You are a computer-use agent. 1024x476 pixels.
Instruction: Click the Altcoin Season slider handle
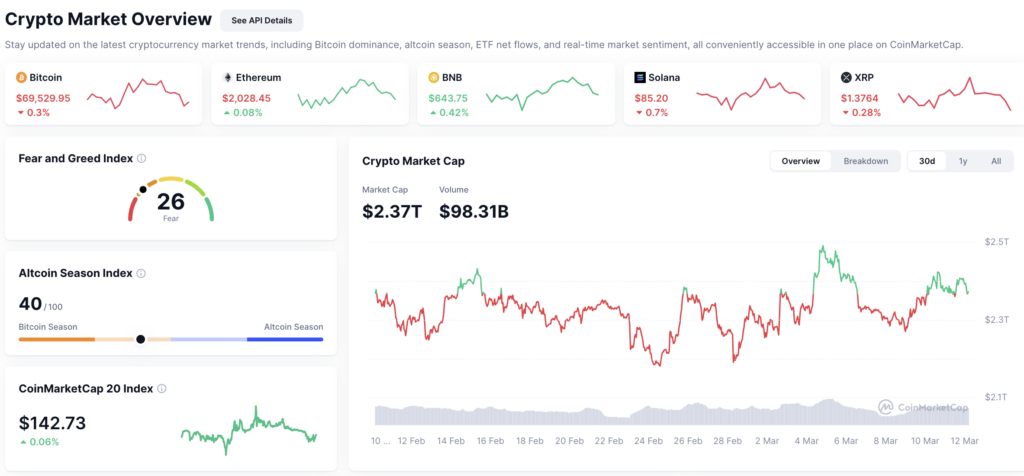(x=140, y=339)
